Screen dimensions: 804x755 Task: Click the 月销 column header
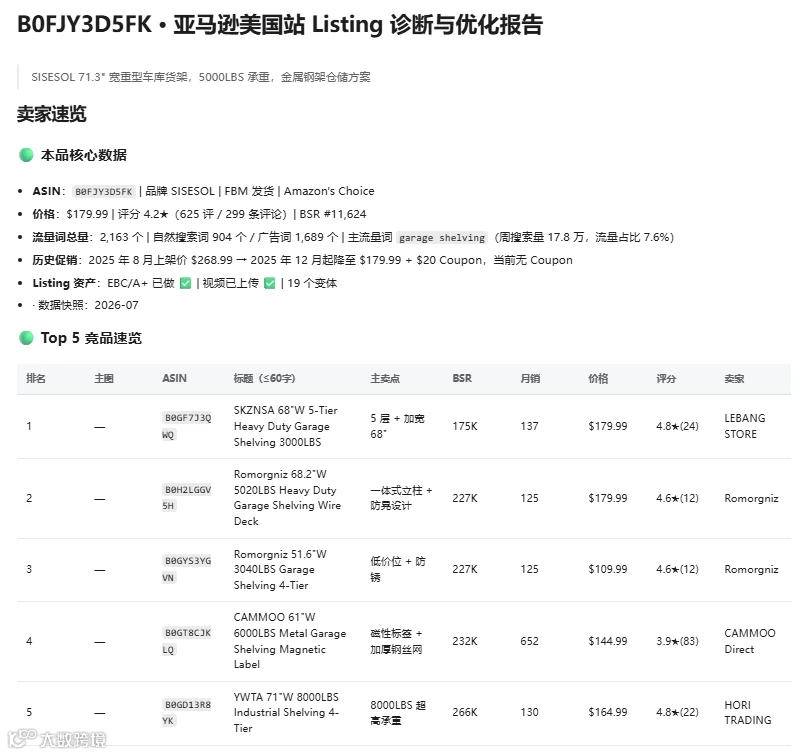tap(530, 379)
